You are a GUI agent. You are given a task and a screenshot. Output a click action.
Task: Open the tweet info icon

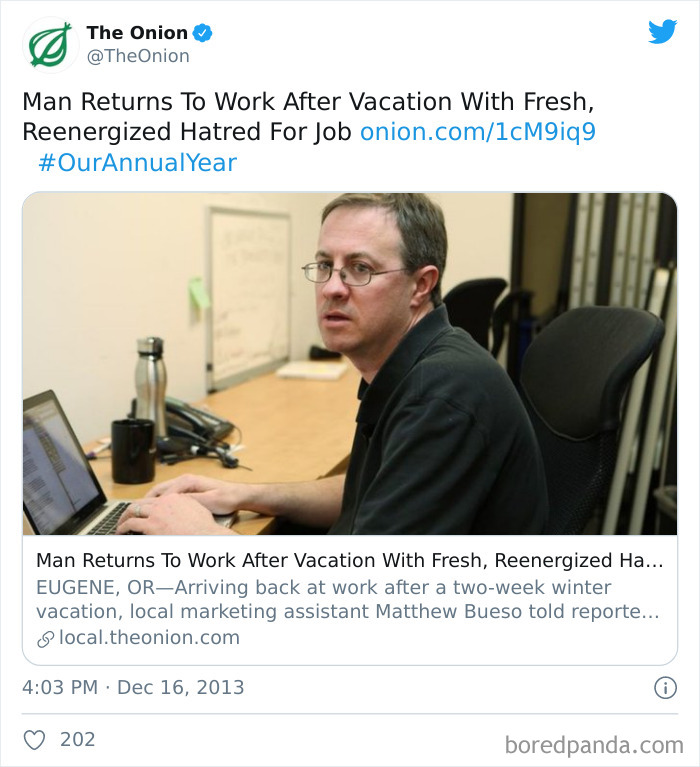tap(665, 688)
